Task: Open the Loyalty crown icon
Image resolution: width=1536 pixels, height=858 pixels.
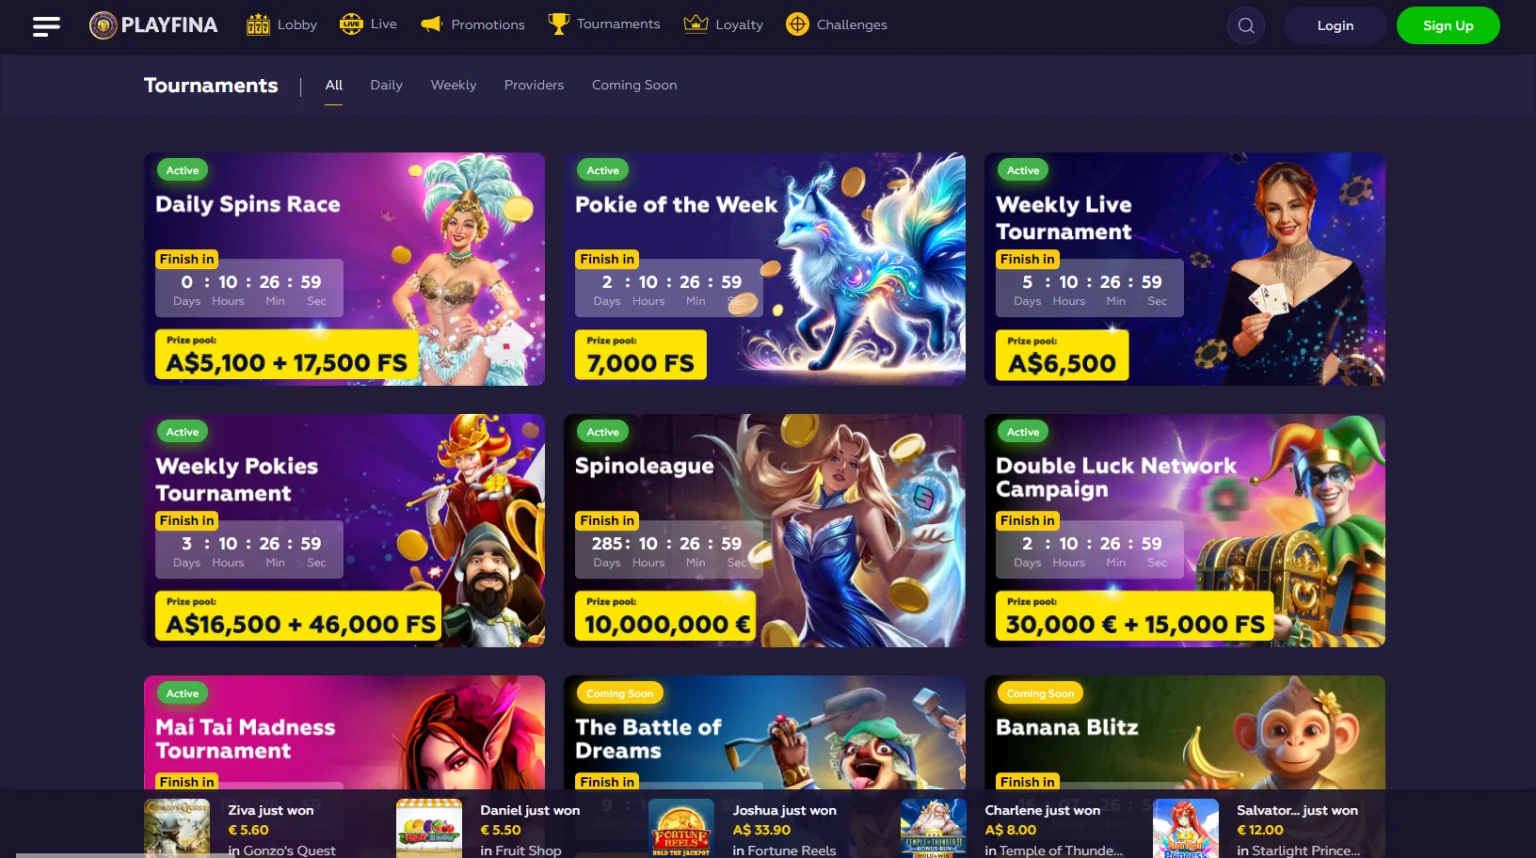Action: coord(695,24)
